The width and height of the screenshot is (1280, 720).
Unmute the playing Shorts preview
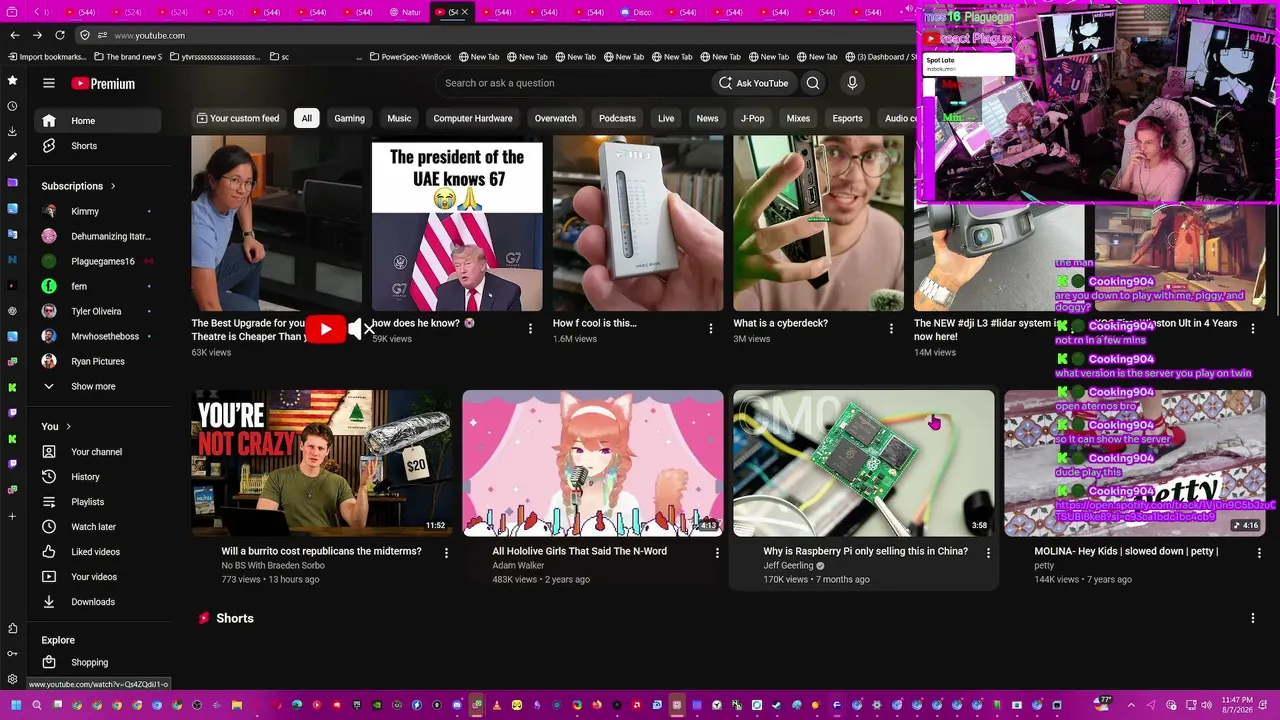(361, 329)
